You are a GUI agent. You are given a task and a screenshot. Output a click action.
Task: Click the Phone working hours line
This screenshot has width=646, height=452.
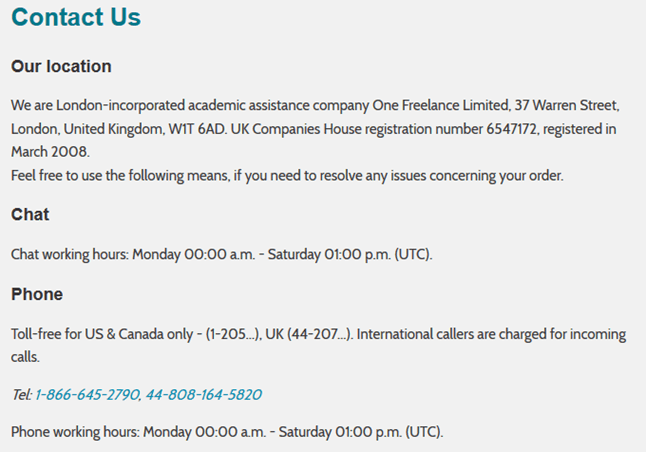click(x=227, y=432)
